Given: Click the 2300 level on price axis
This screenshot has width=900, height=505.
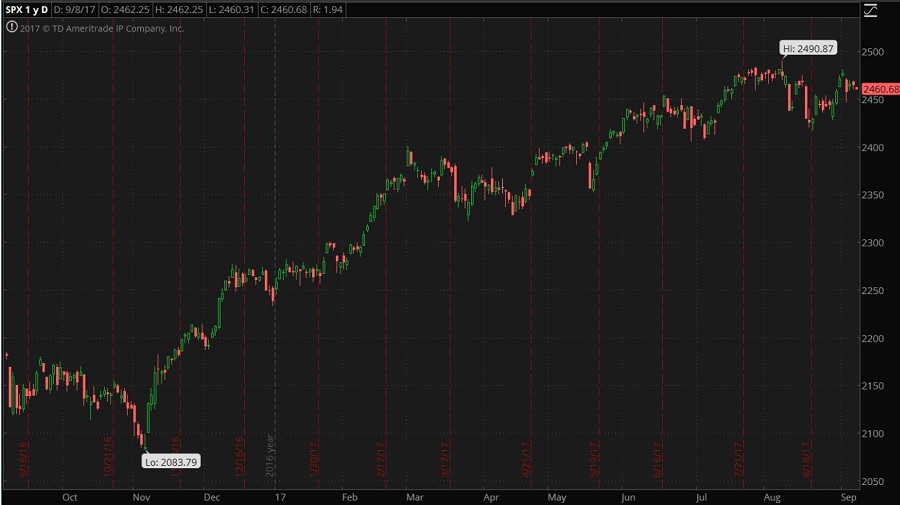Looking at the screenshot, I should click(876, 243).
